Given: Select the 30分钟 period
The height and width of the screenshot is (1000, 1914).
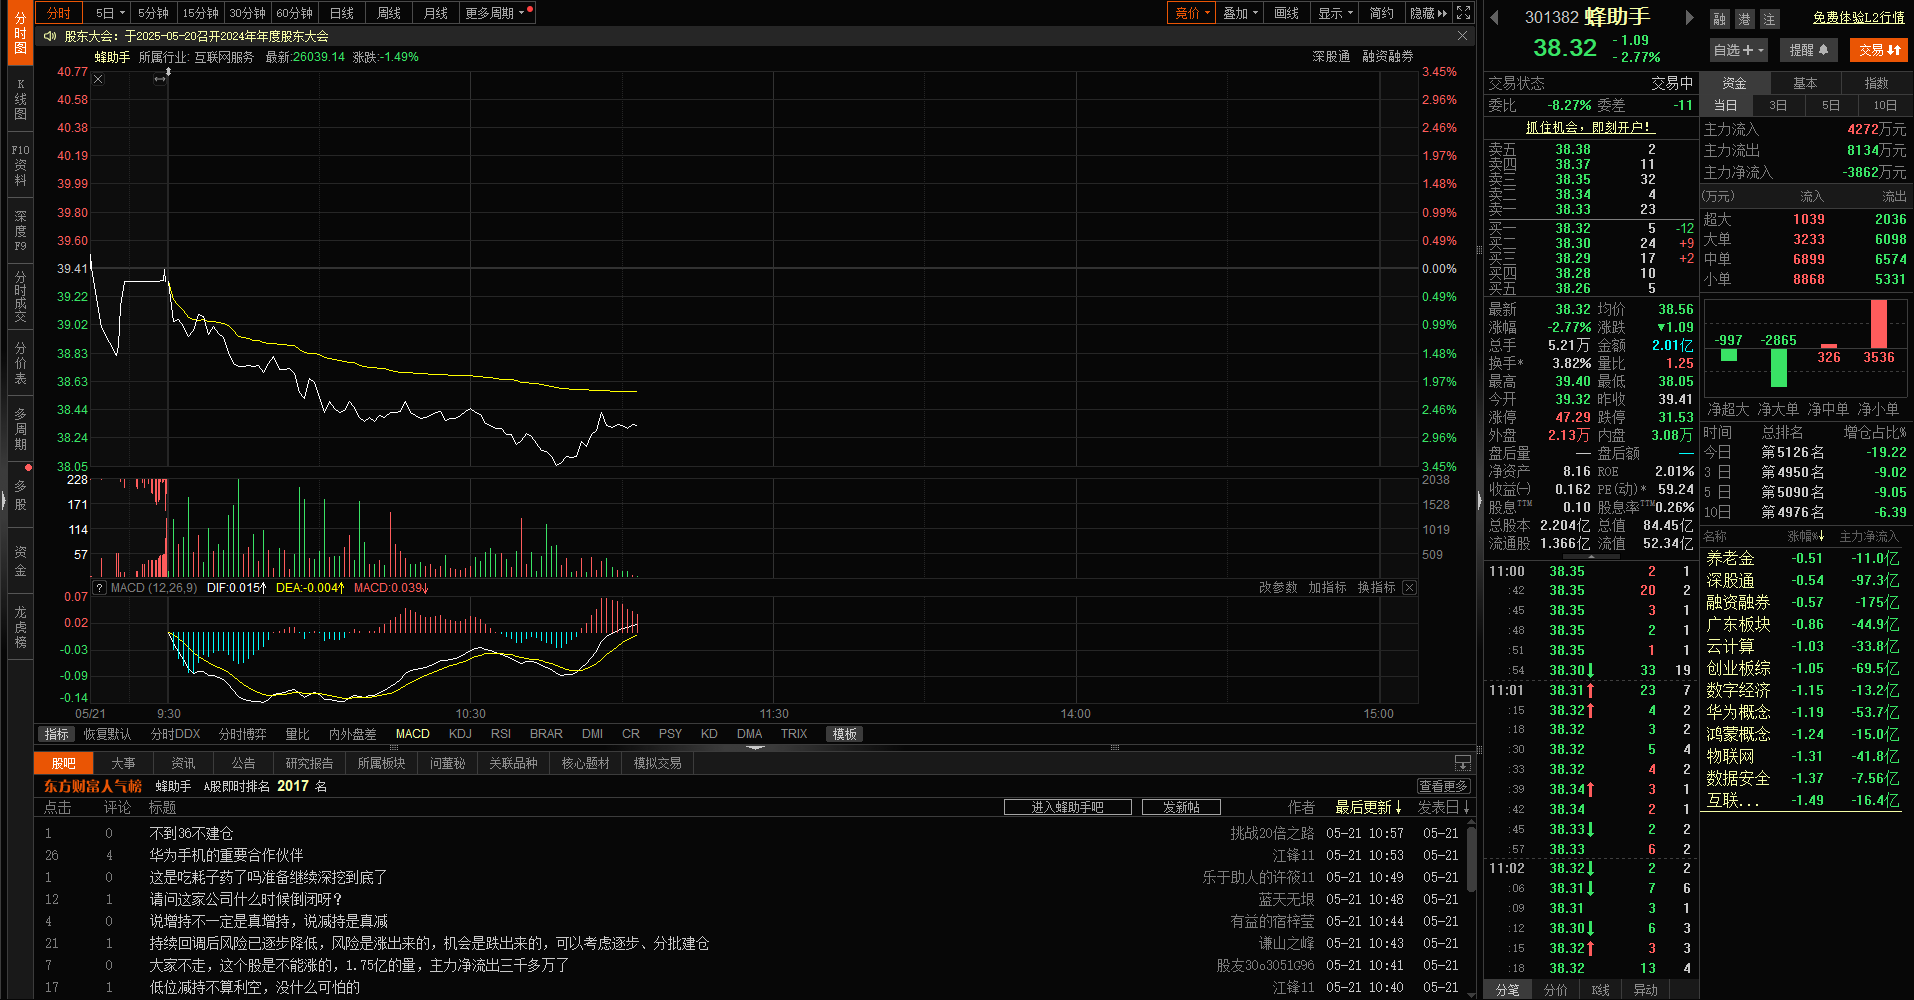Looking at the screenshot, I should pos(247,13).
